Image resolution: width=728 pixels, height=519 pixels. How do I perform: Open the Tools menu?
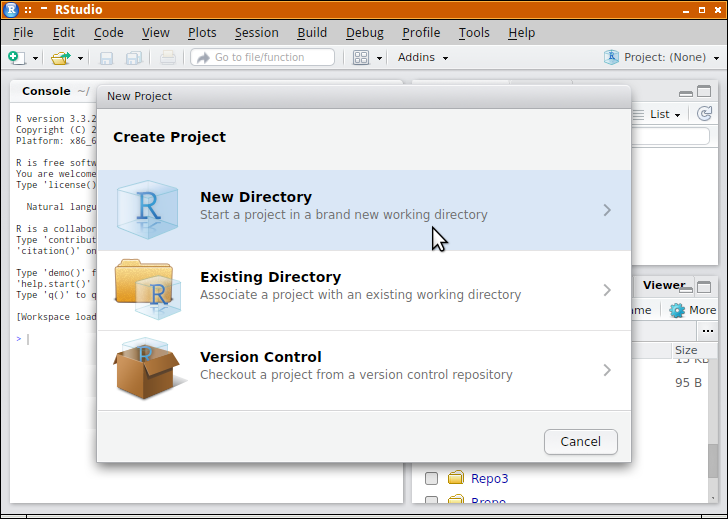pos(474,33)
